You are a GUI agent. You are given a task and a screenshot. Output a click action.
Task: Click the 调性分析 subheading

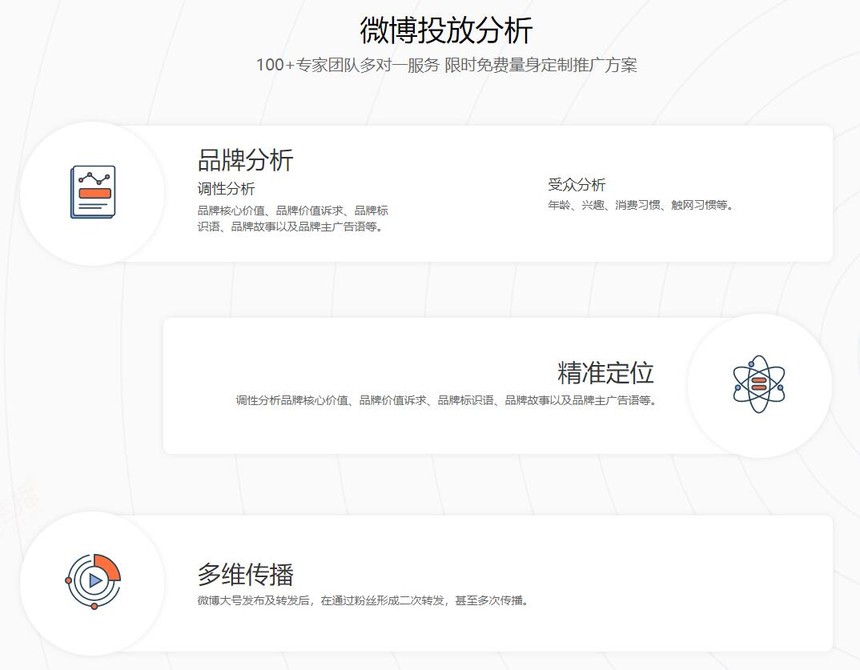226,189
